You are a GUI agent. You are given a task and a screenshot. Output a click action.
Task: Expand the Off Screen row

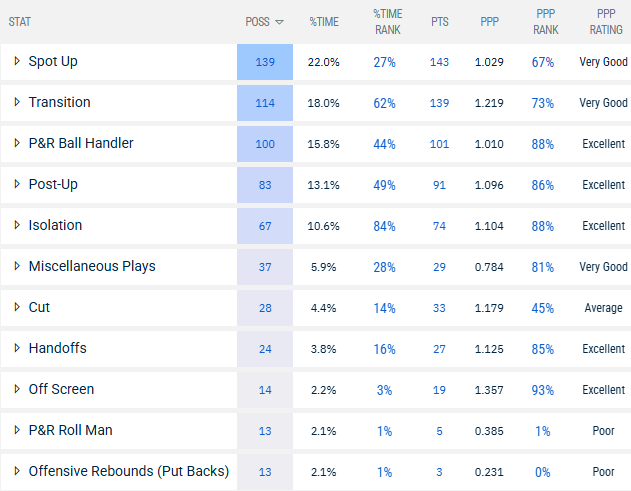point(17,389)
